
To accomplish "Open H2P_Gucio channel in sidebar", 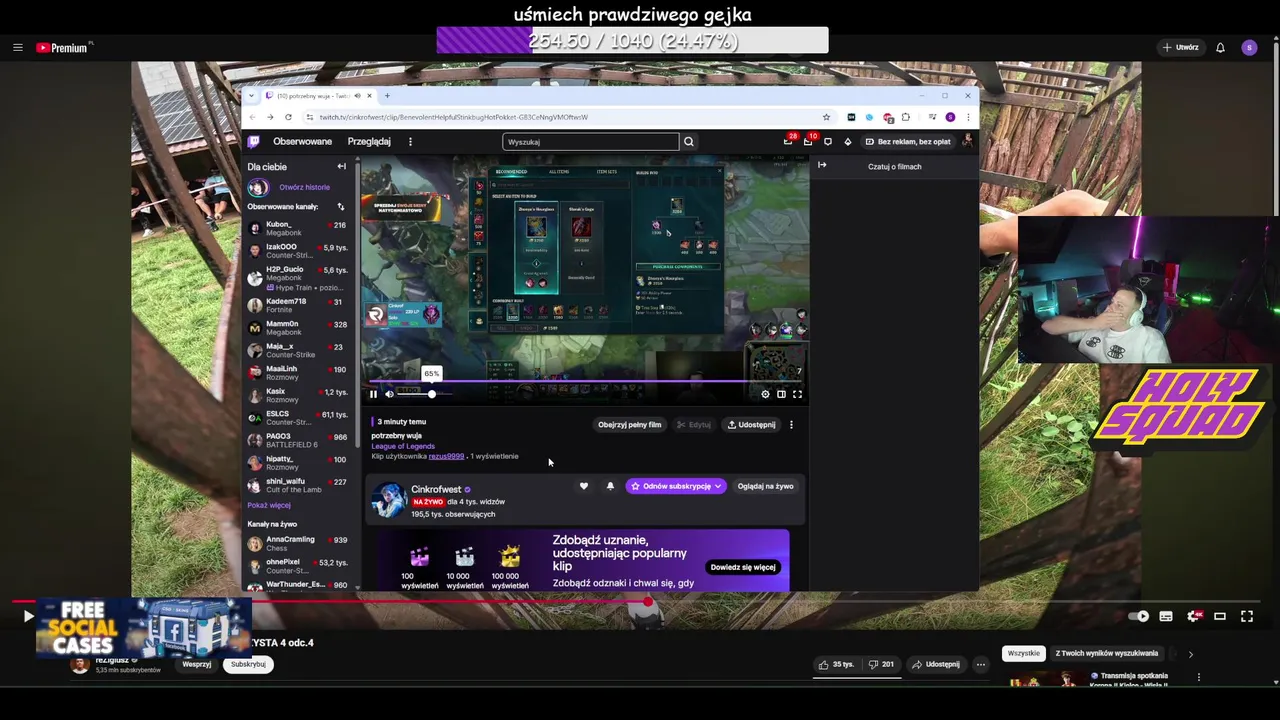I will coord(297,277).
